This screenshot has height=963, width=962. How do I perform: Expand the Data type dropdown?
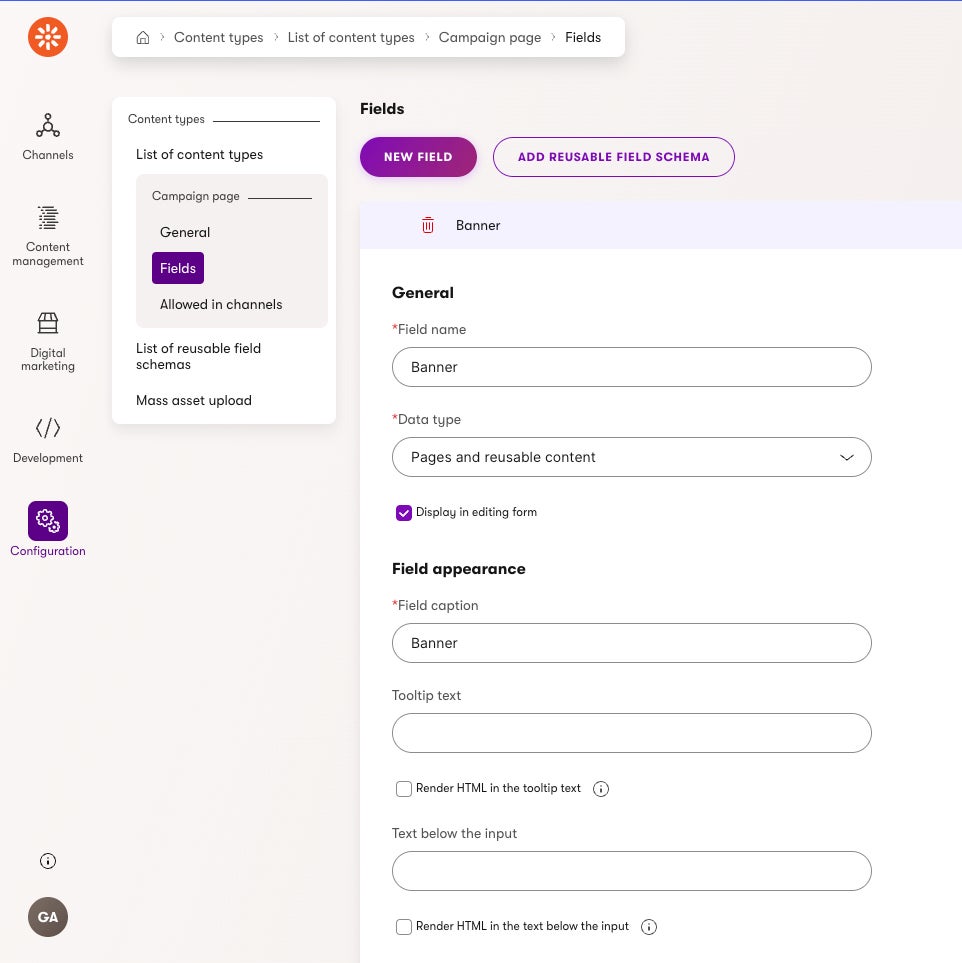coord(632,457)
